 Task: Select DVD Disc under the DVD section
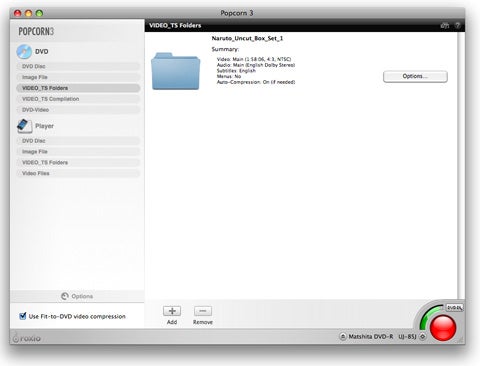pos(78,66)
